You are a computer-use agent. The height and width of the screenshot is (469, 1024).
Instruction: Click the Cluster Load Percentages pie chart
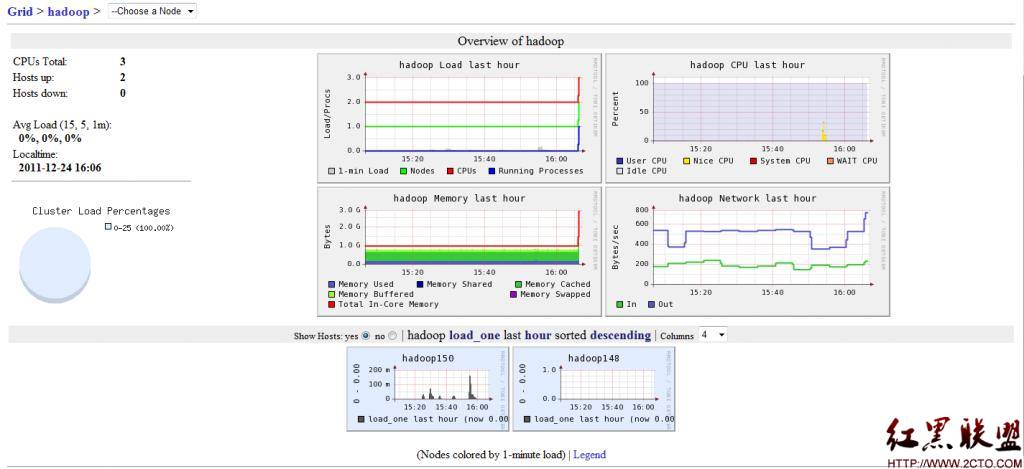[55, 265]
